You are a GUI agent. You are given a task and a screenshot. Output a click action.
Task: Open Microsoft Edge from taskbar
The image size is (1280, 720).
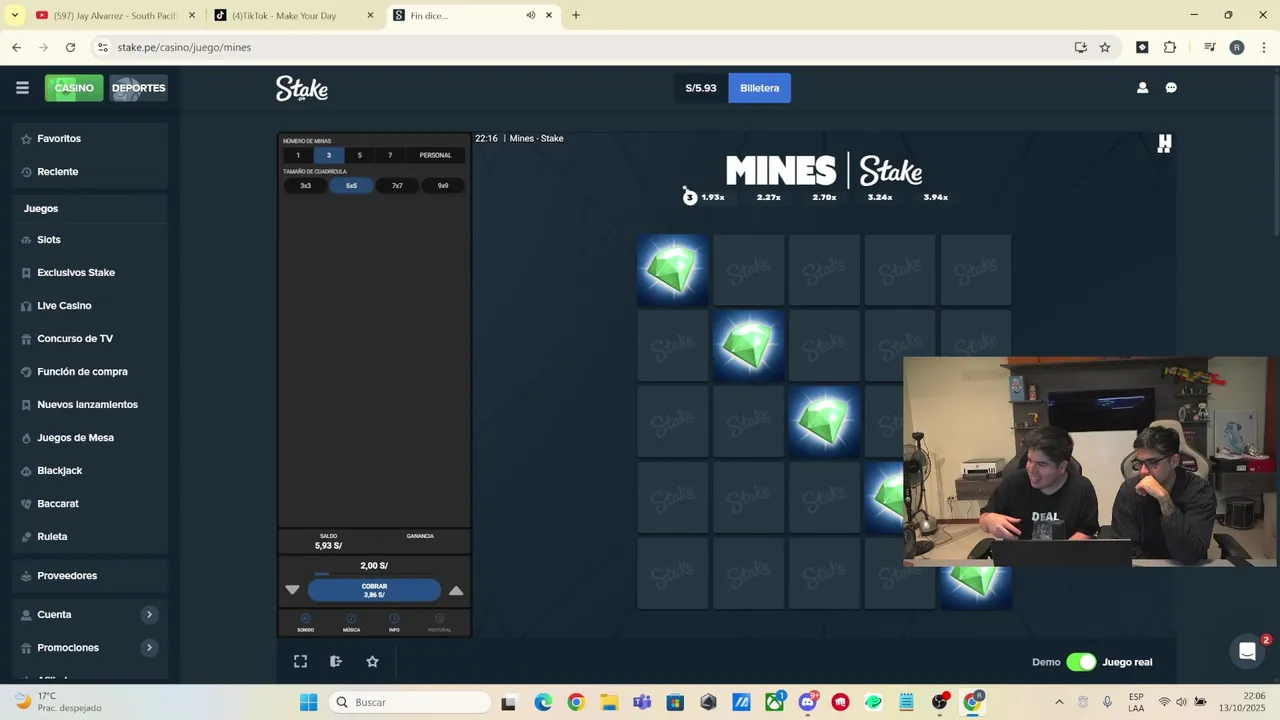pyautogui.click(x=543, y=702)
